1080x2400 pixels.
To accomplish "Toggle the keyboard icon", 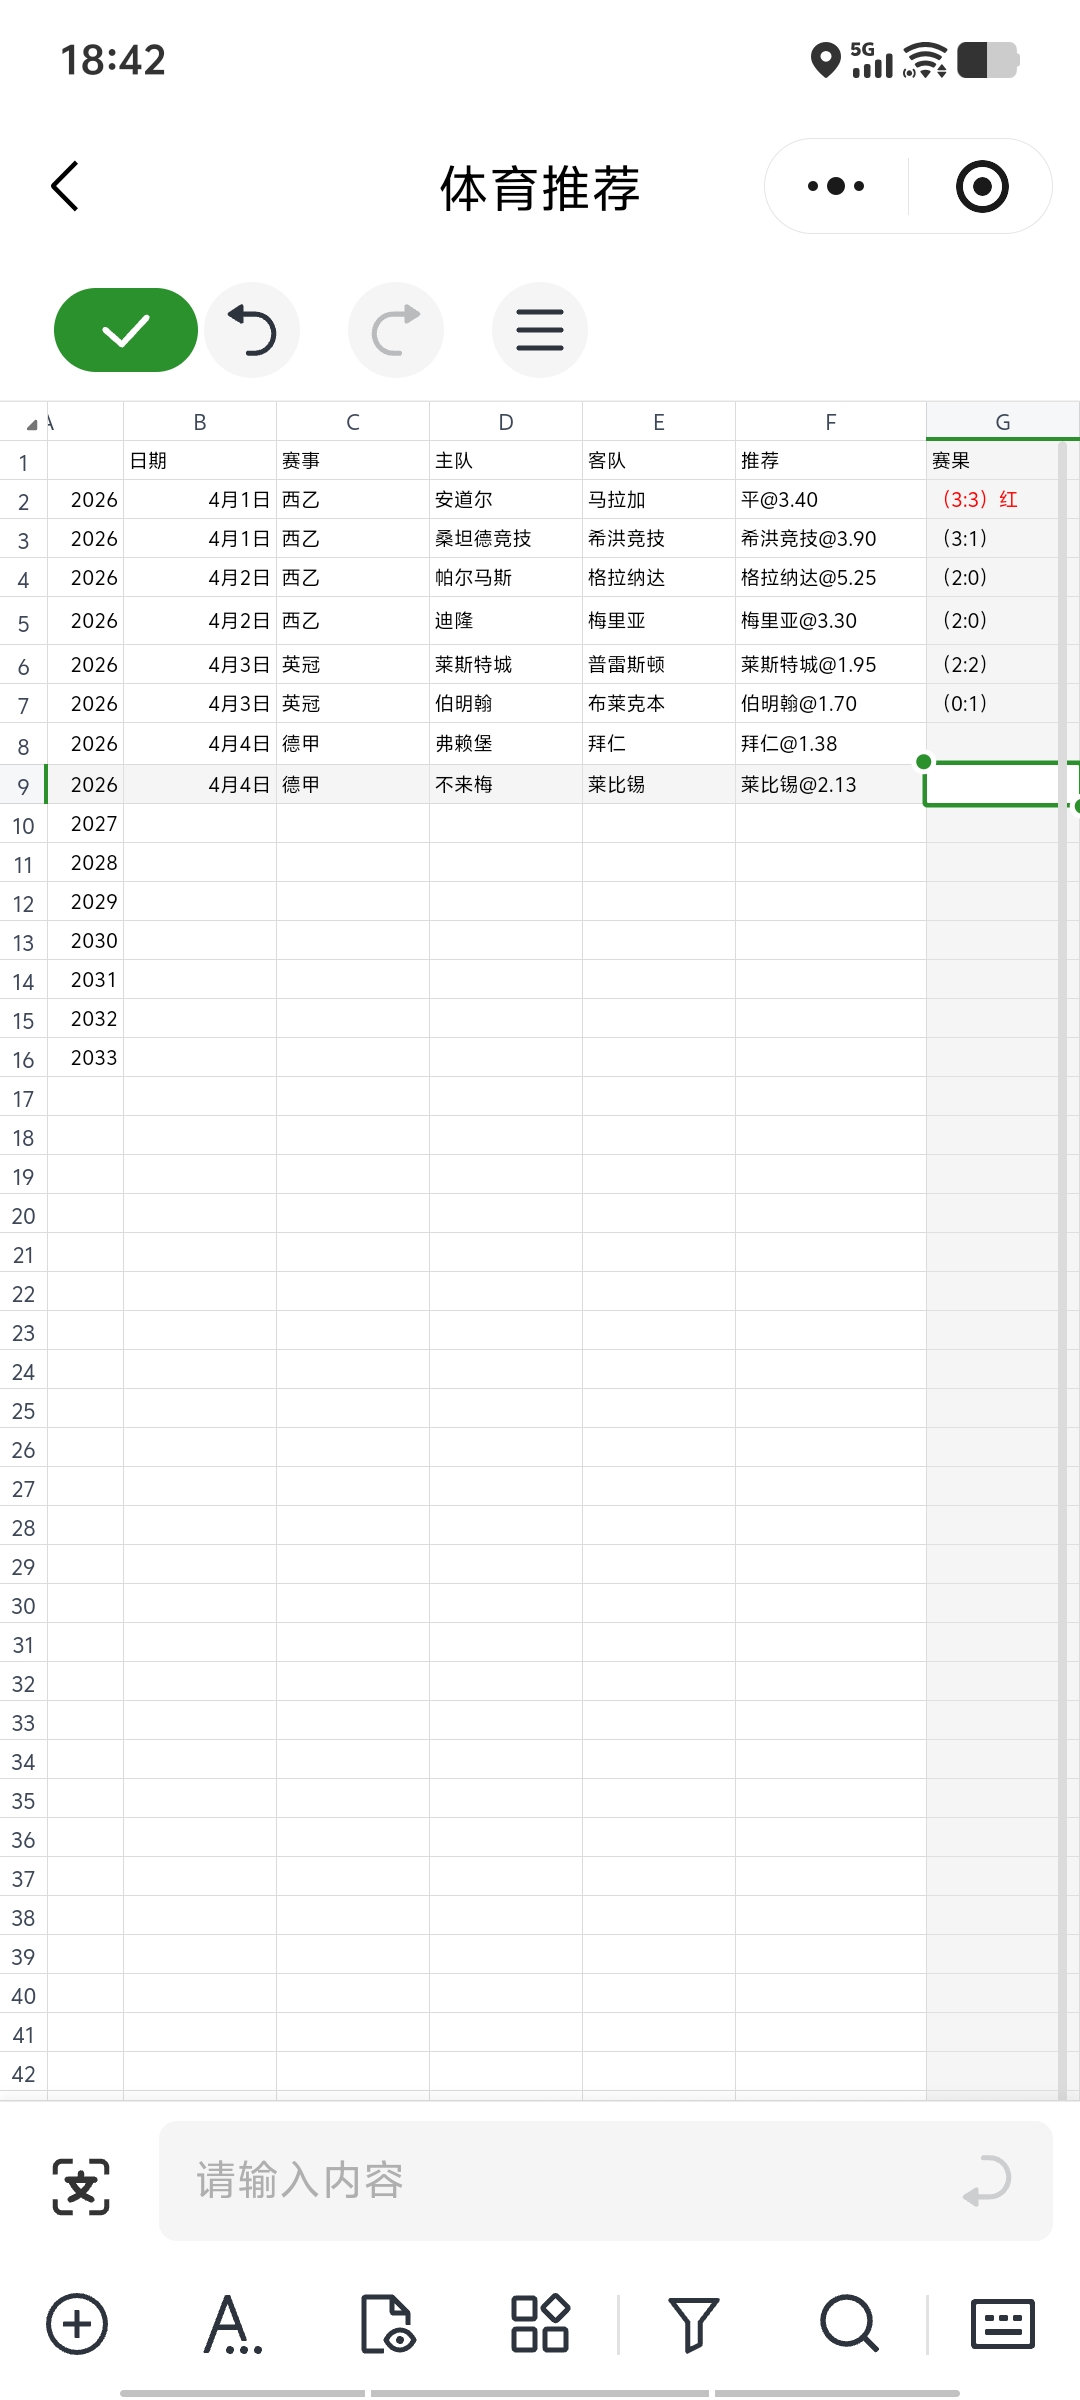I will (1003, 2324).
